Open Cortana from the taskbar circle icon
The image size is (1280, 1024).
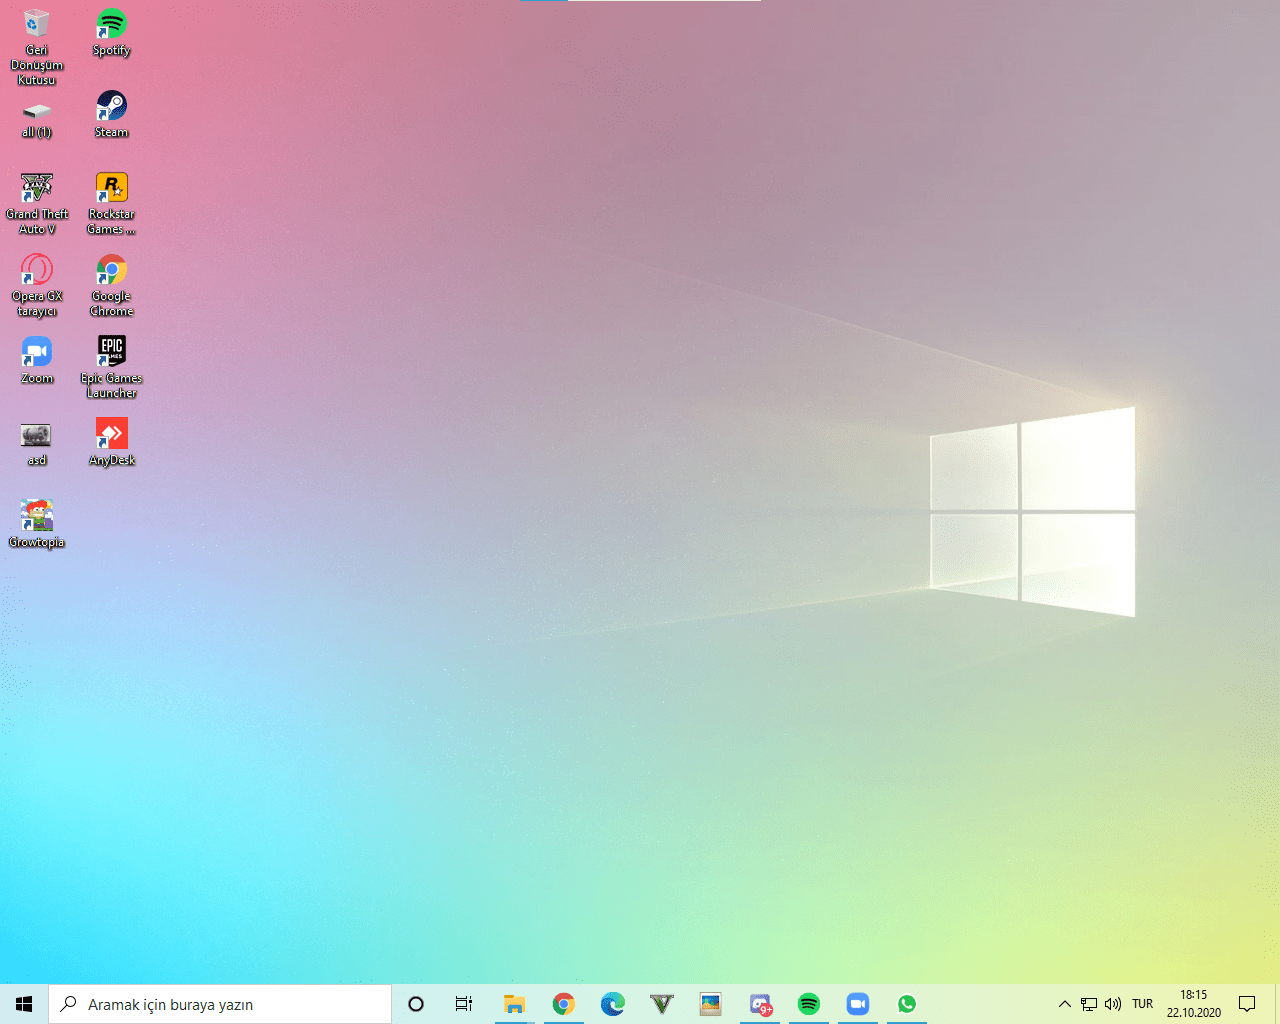[x=416, y=1004]
